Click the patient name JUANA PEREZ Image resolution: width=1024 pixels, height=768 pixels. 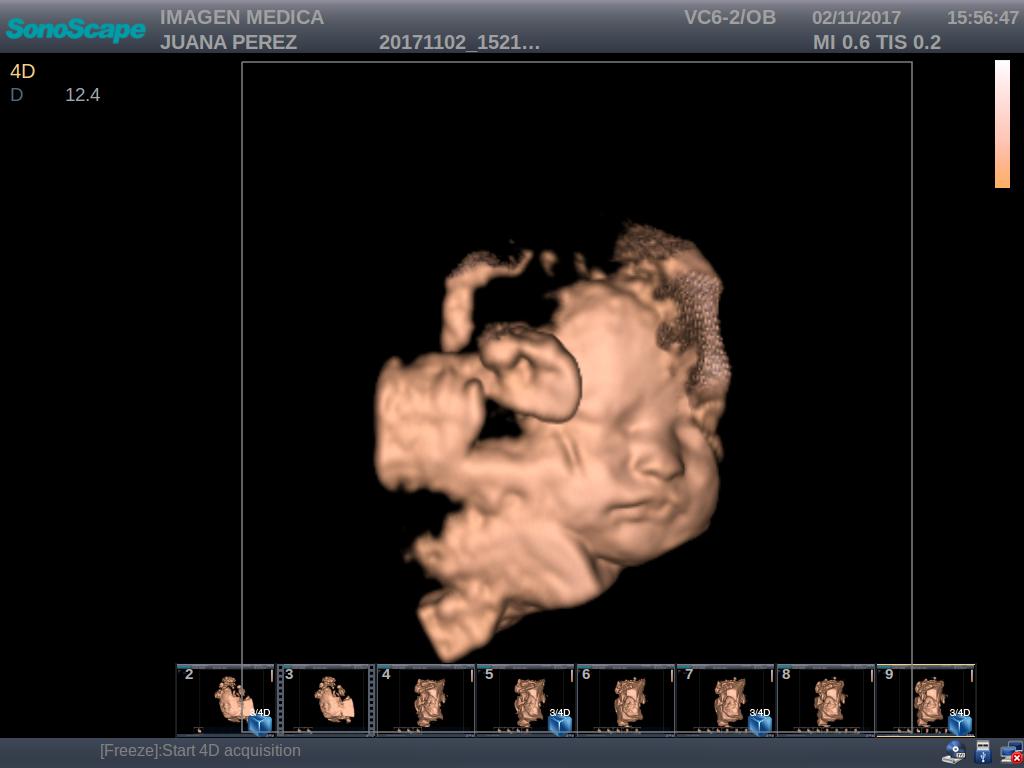[x=228, y=43]
